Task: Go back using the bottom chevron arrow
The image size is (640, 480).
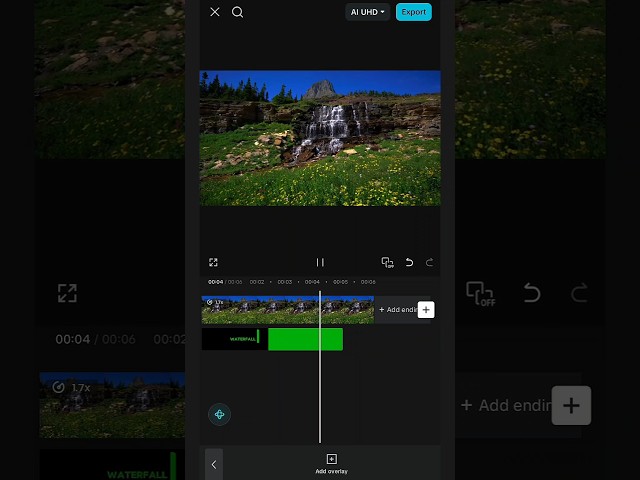Action: click(214, 464)
